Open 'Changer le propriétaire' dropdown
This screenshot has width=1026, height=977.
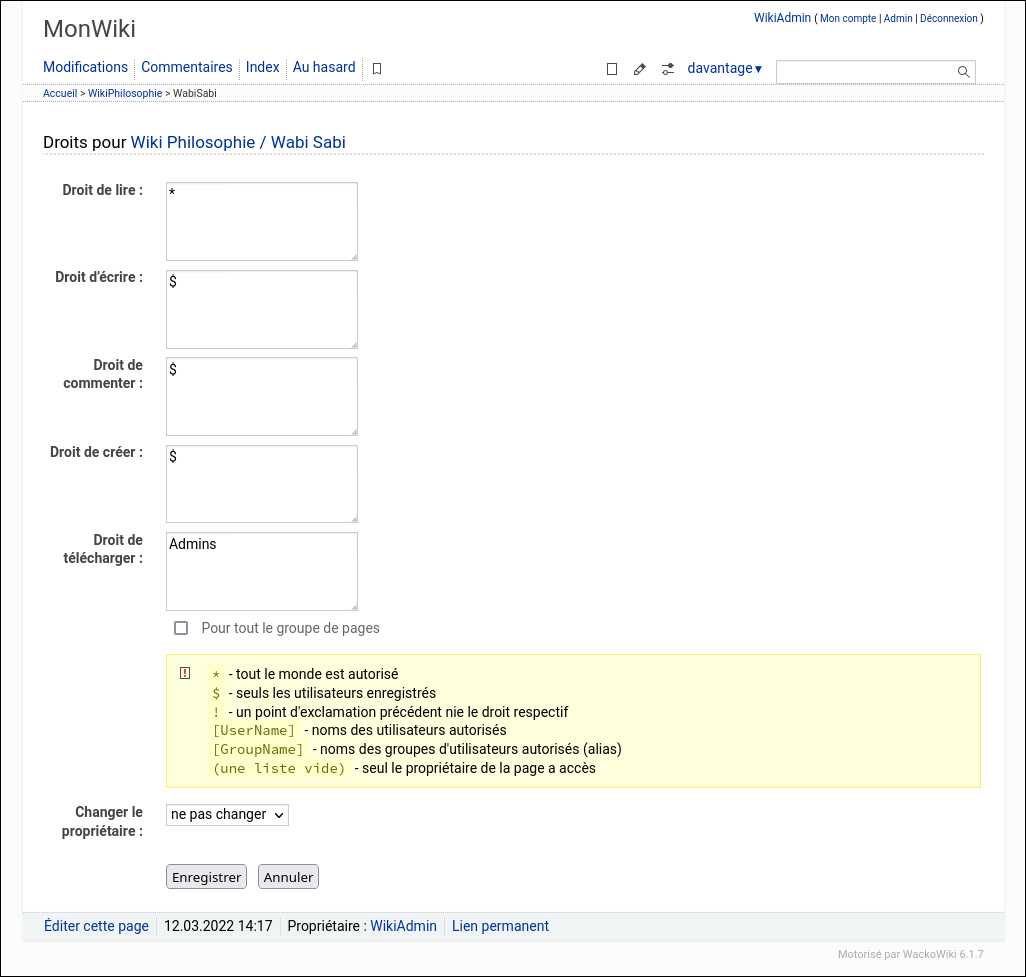tap(227, 815)
